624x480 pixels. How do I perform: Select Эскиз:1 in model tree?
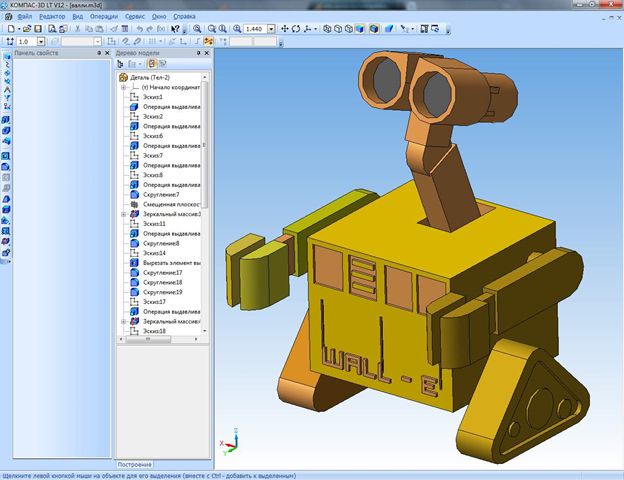[x=153, y=97]
